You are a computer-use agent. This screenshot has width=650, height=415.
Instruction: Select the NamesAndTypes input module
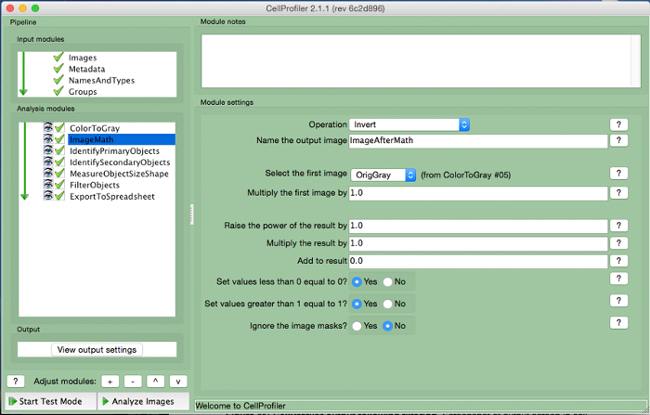click(x=101, y=80)
